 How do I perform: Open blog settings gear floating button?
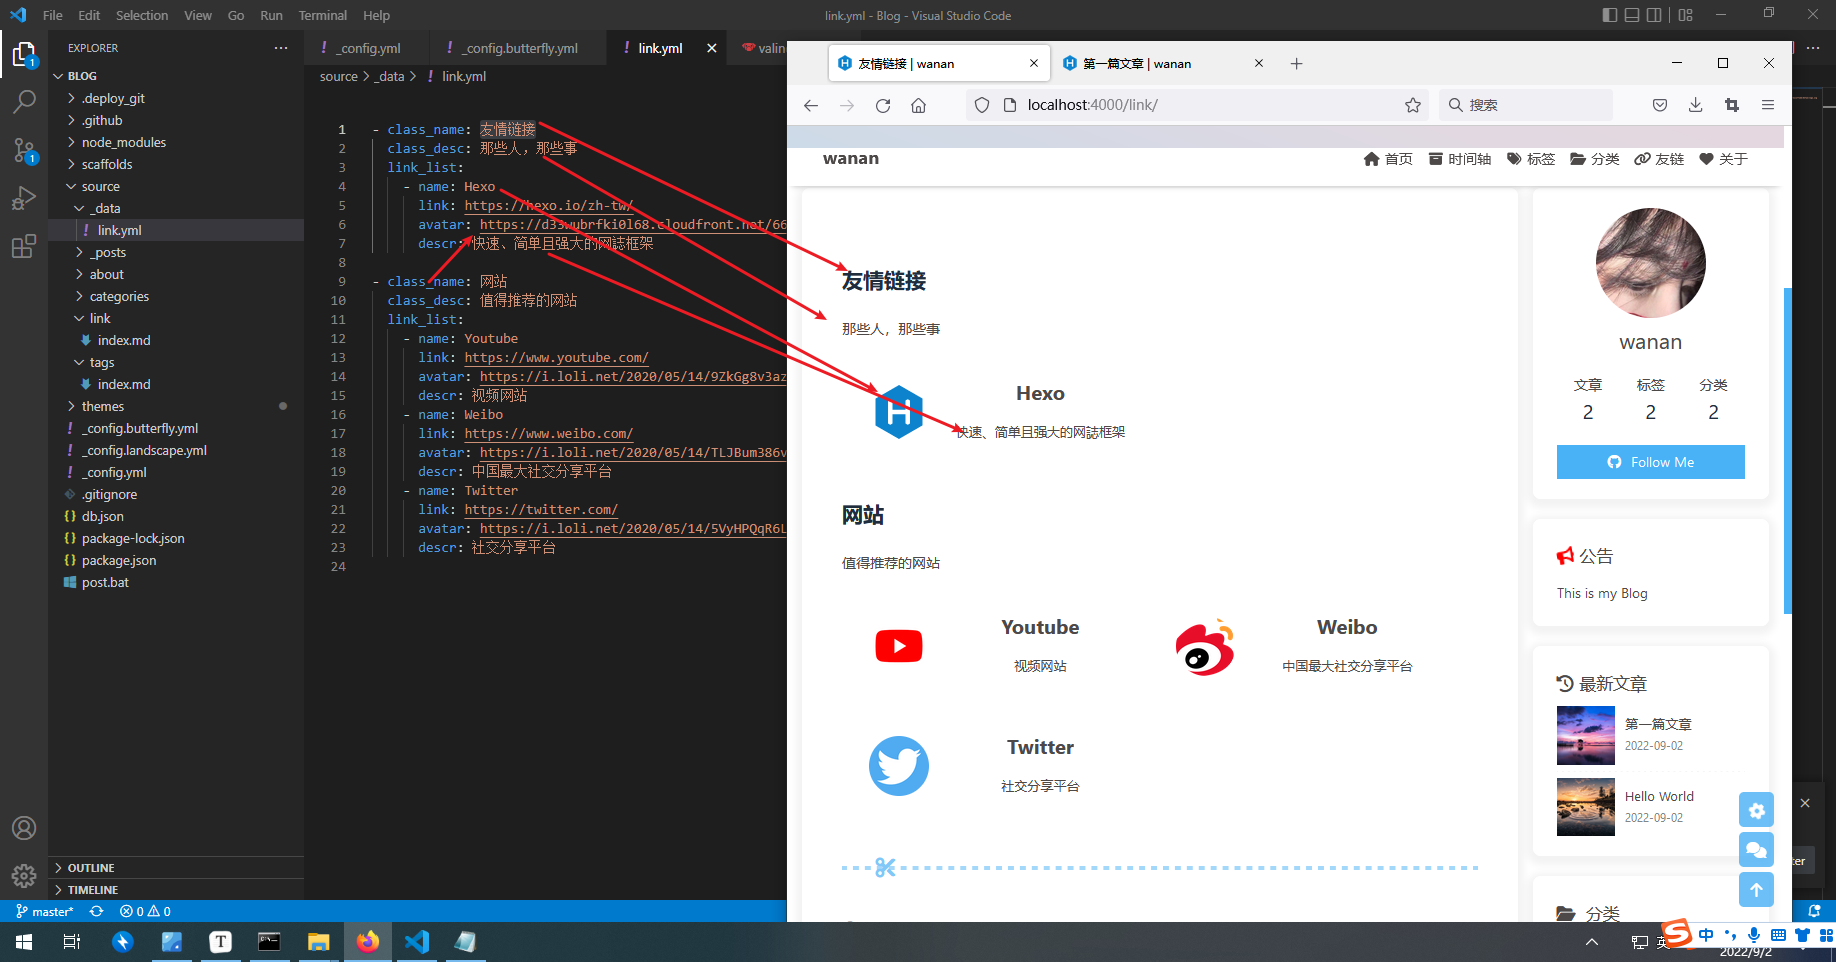point(1756,810)
